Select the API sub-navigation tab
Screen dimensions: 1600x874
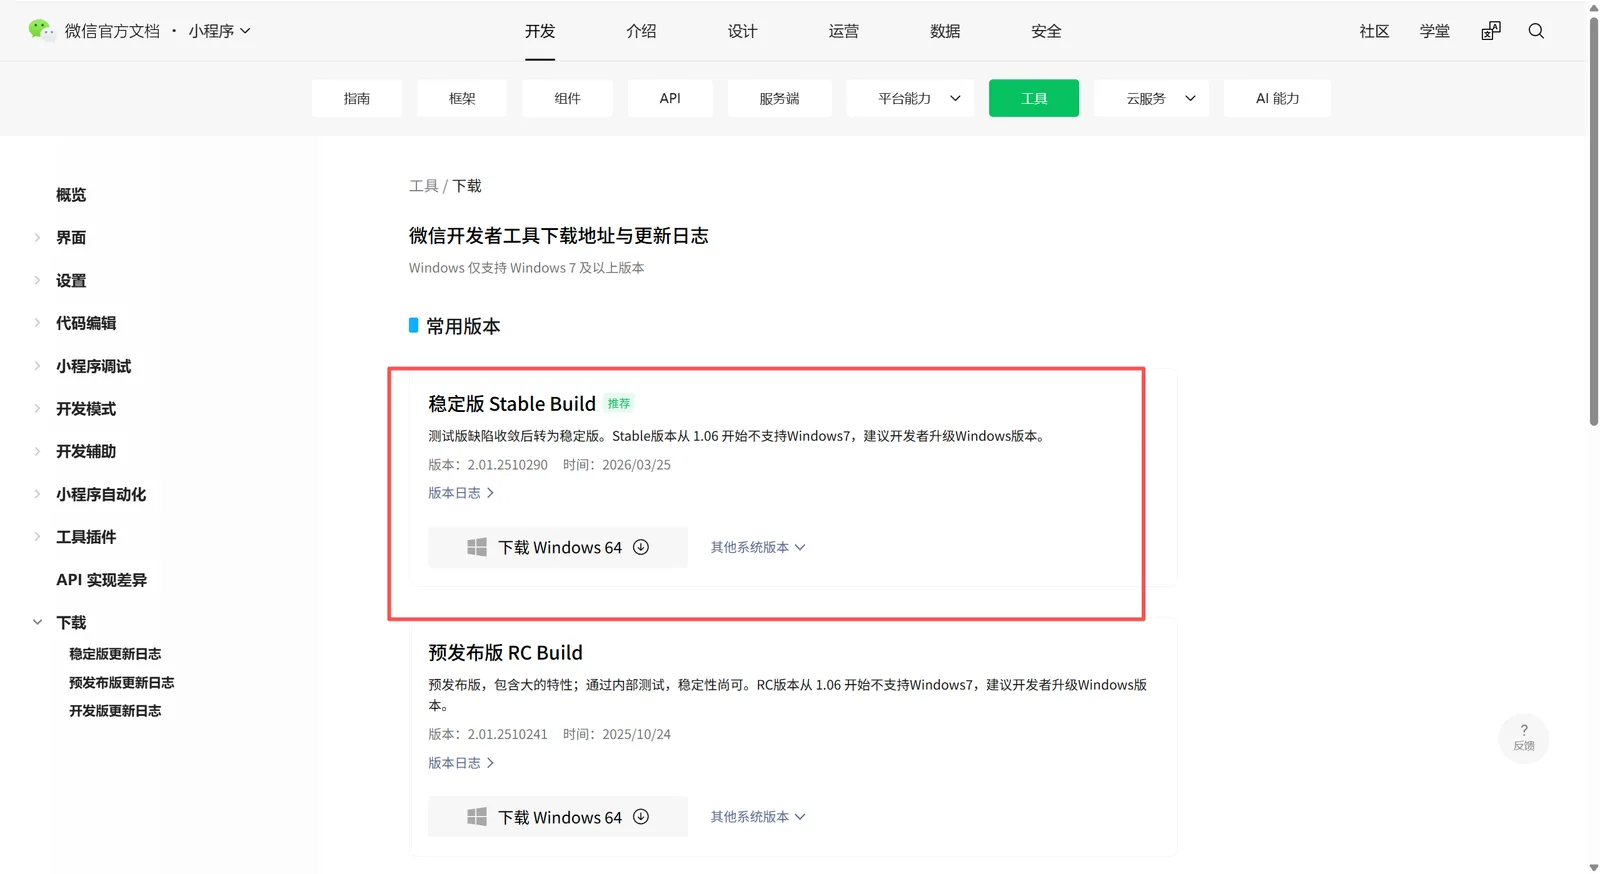pyautogui.click(x=670, y=98)
